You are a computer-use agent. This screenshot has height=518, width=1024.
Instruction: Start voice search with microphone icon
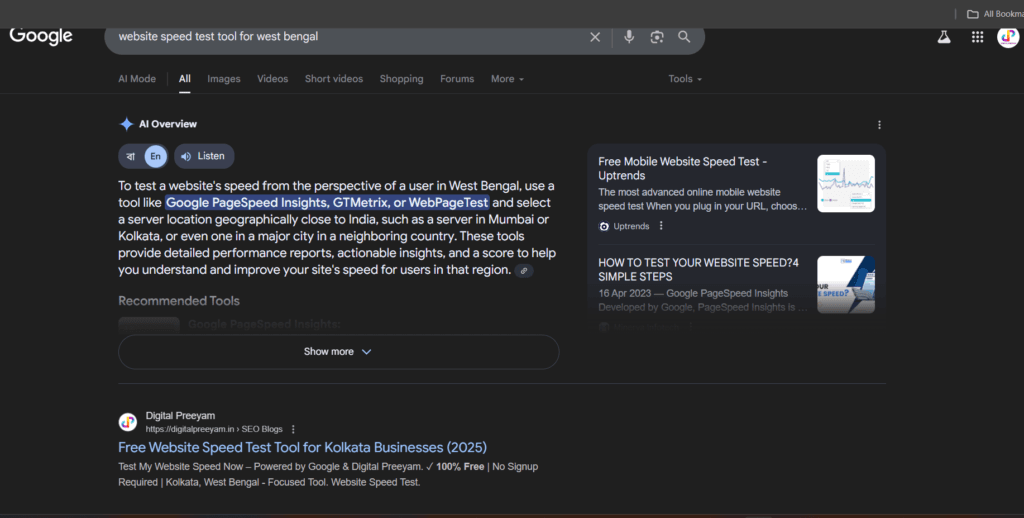[x=629, y=37]
